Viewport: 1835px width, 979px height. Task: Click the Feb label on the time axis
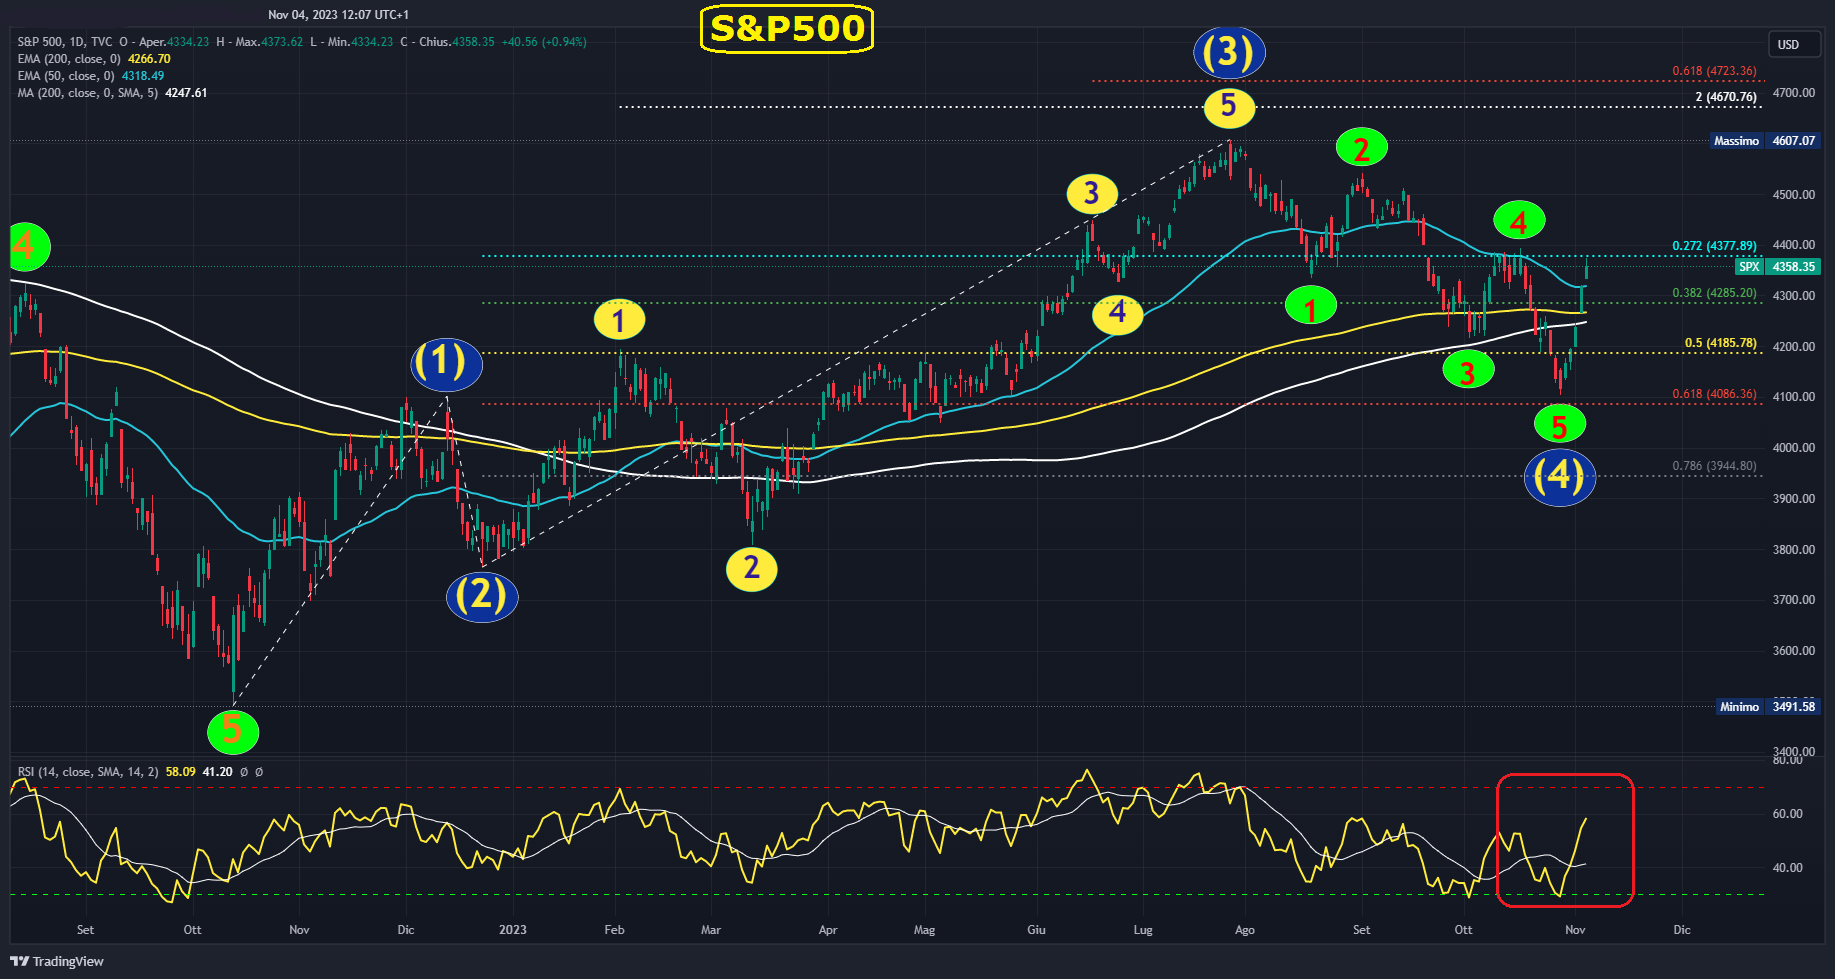[x=614, y=930]
